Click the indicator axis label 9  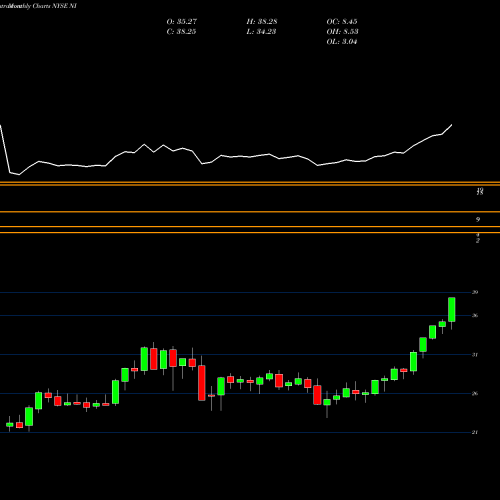(478, 219)
